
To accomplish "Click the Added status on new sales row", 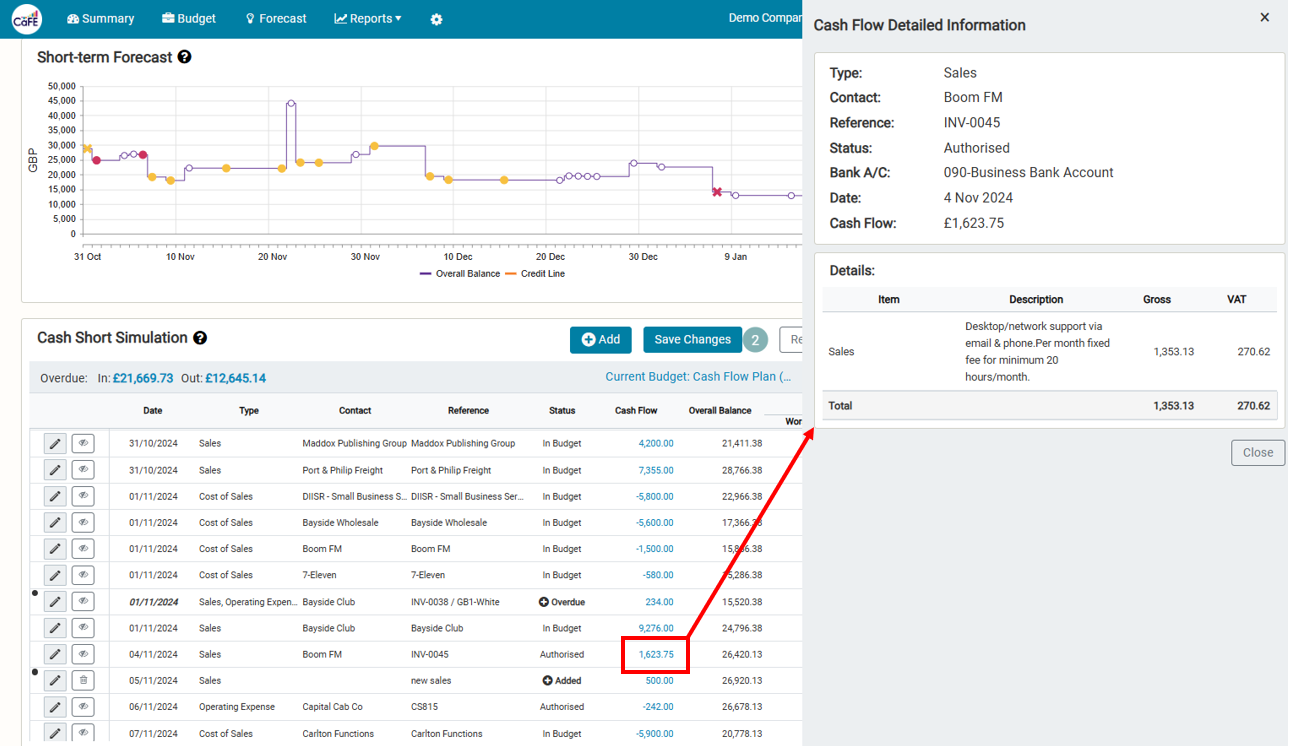I will coord(562,680).
